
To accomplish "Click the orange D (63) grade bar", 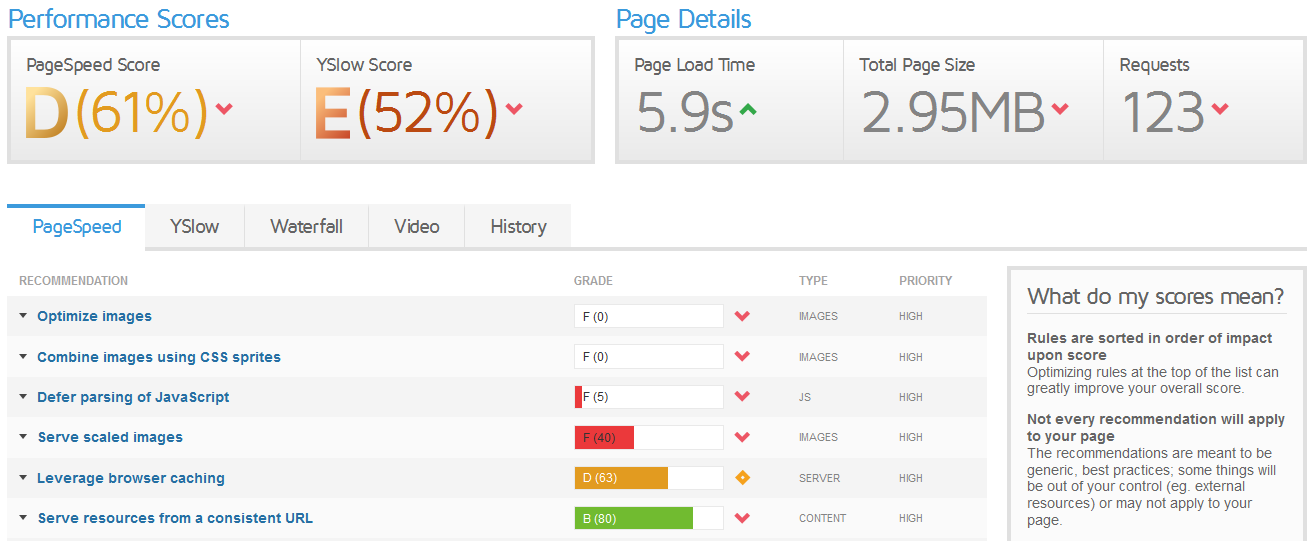I will (621, 478).
